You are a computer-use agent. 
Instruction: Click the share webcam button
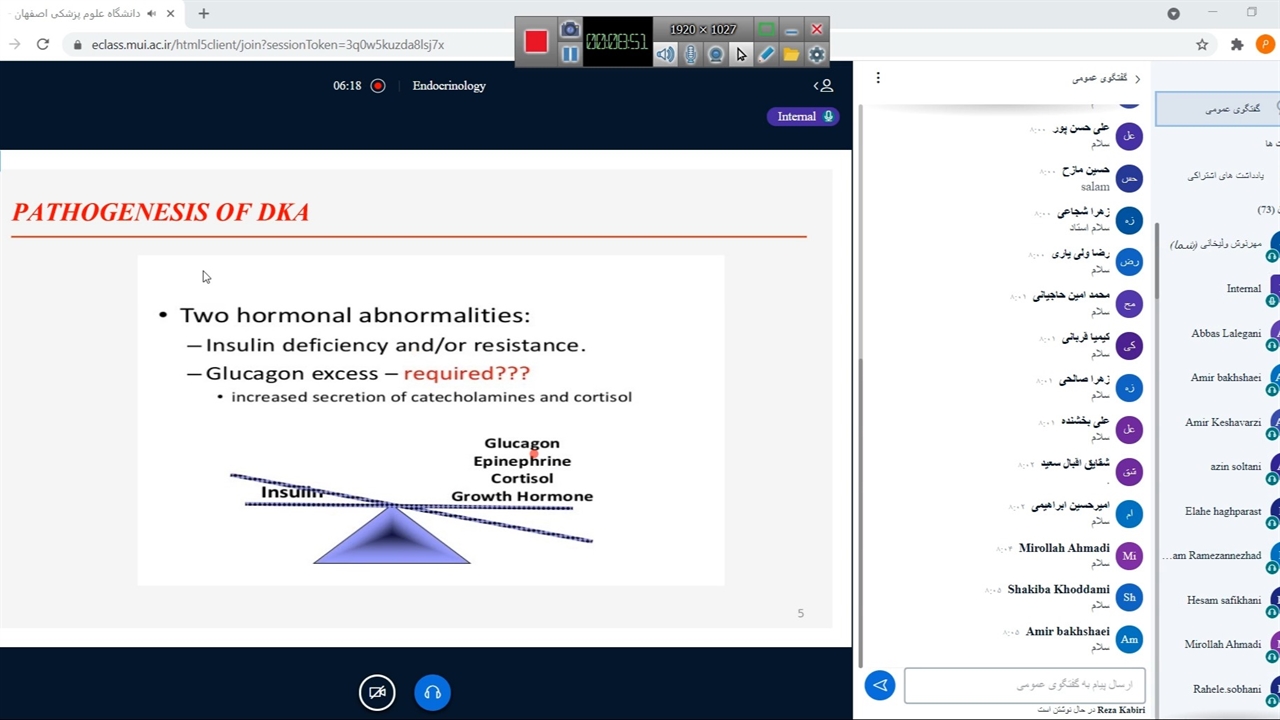tap(377, 692)
